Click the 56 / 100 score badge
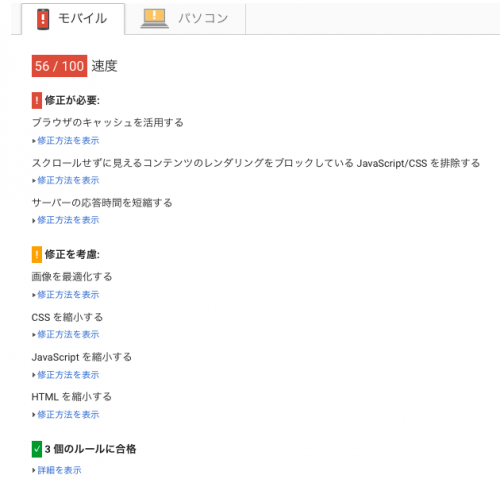This screenshot has height=479, width=500. pyautogui.click(x=59, y=66)
